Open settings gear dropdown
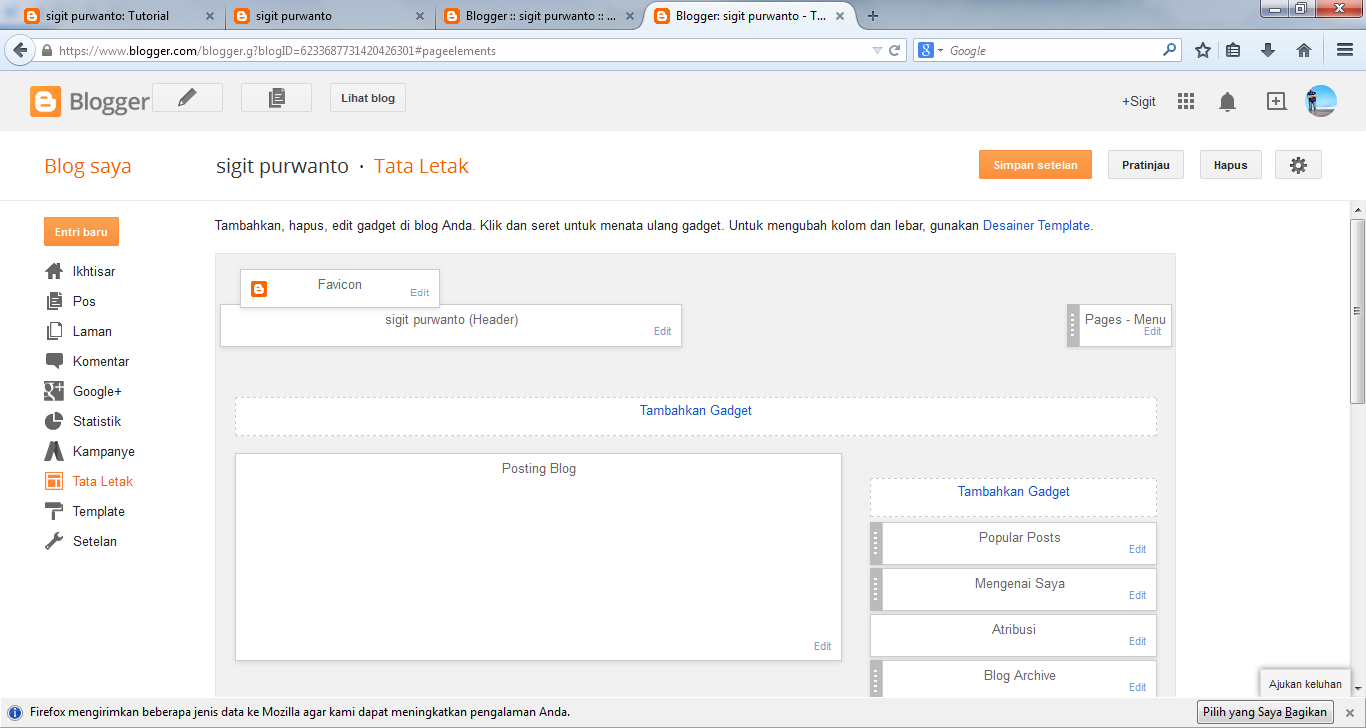 click(x=1298, y=165)
